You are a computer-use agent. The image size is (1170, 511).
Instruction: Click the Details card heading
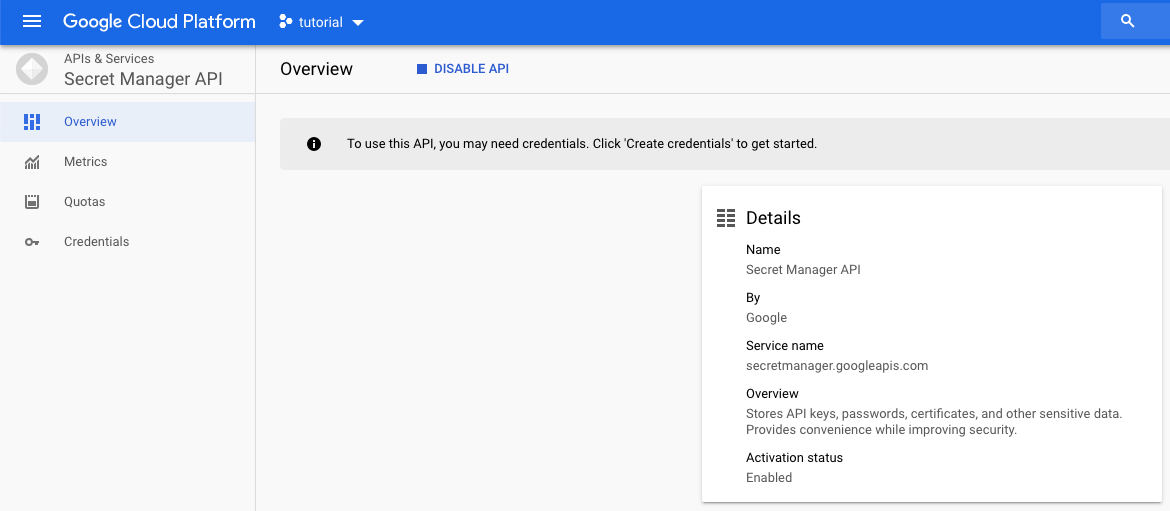[773, 218]
